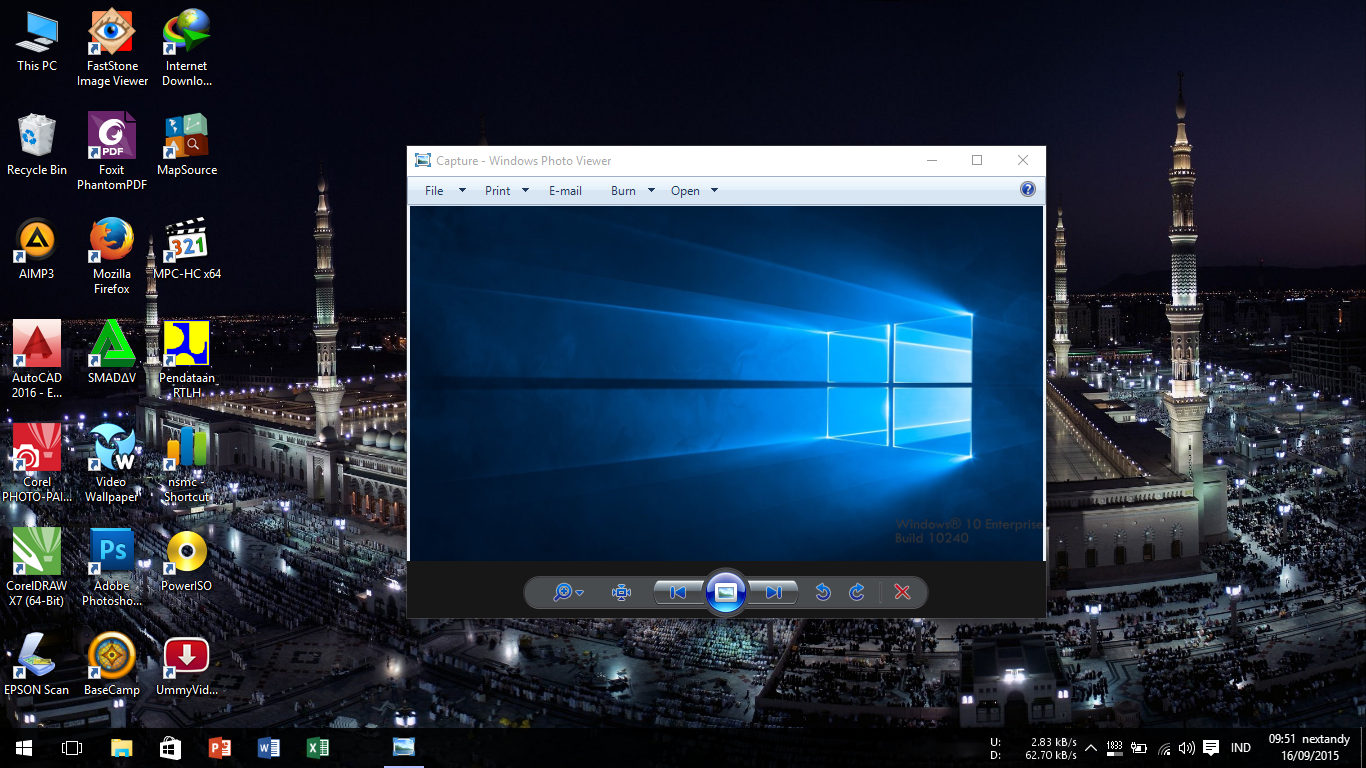Select the FastStone Image Viewer shortcut
Viewport: 1366px width, 768px height.
(x=112, y=48)
